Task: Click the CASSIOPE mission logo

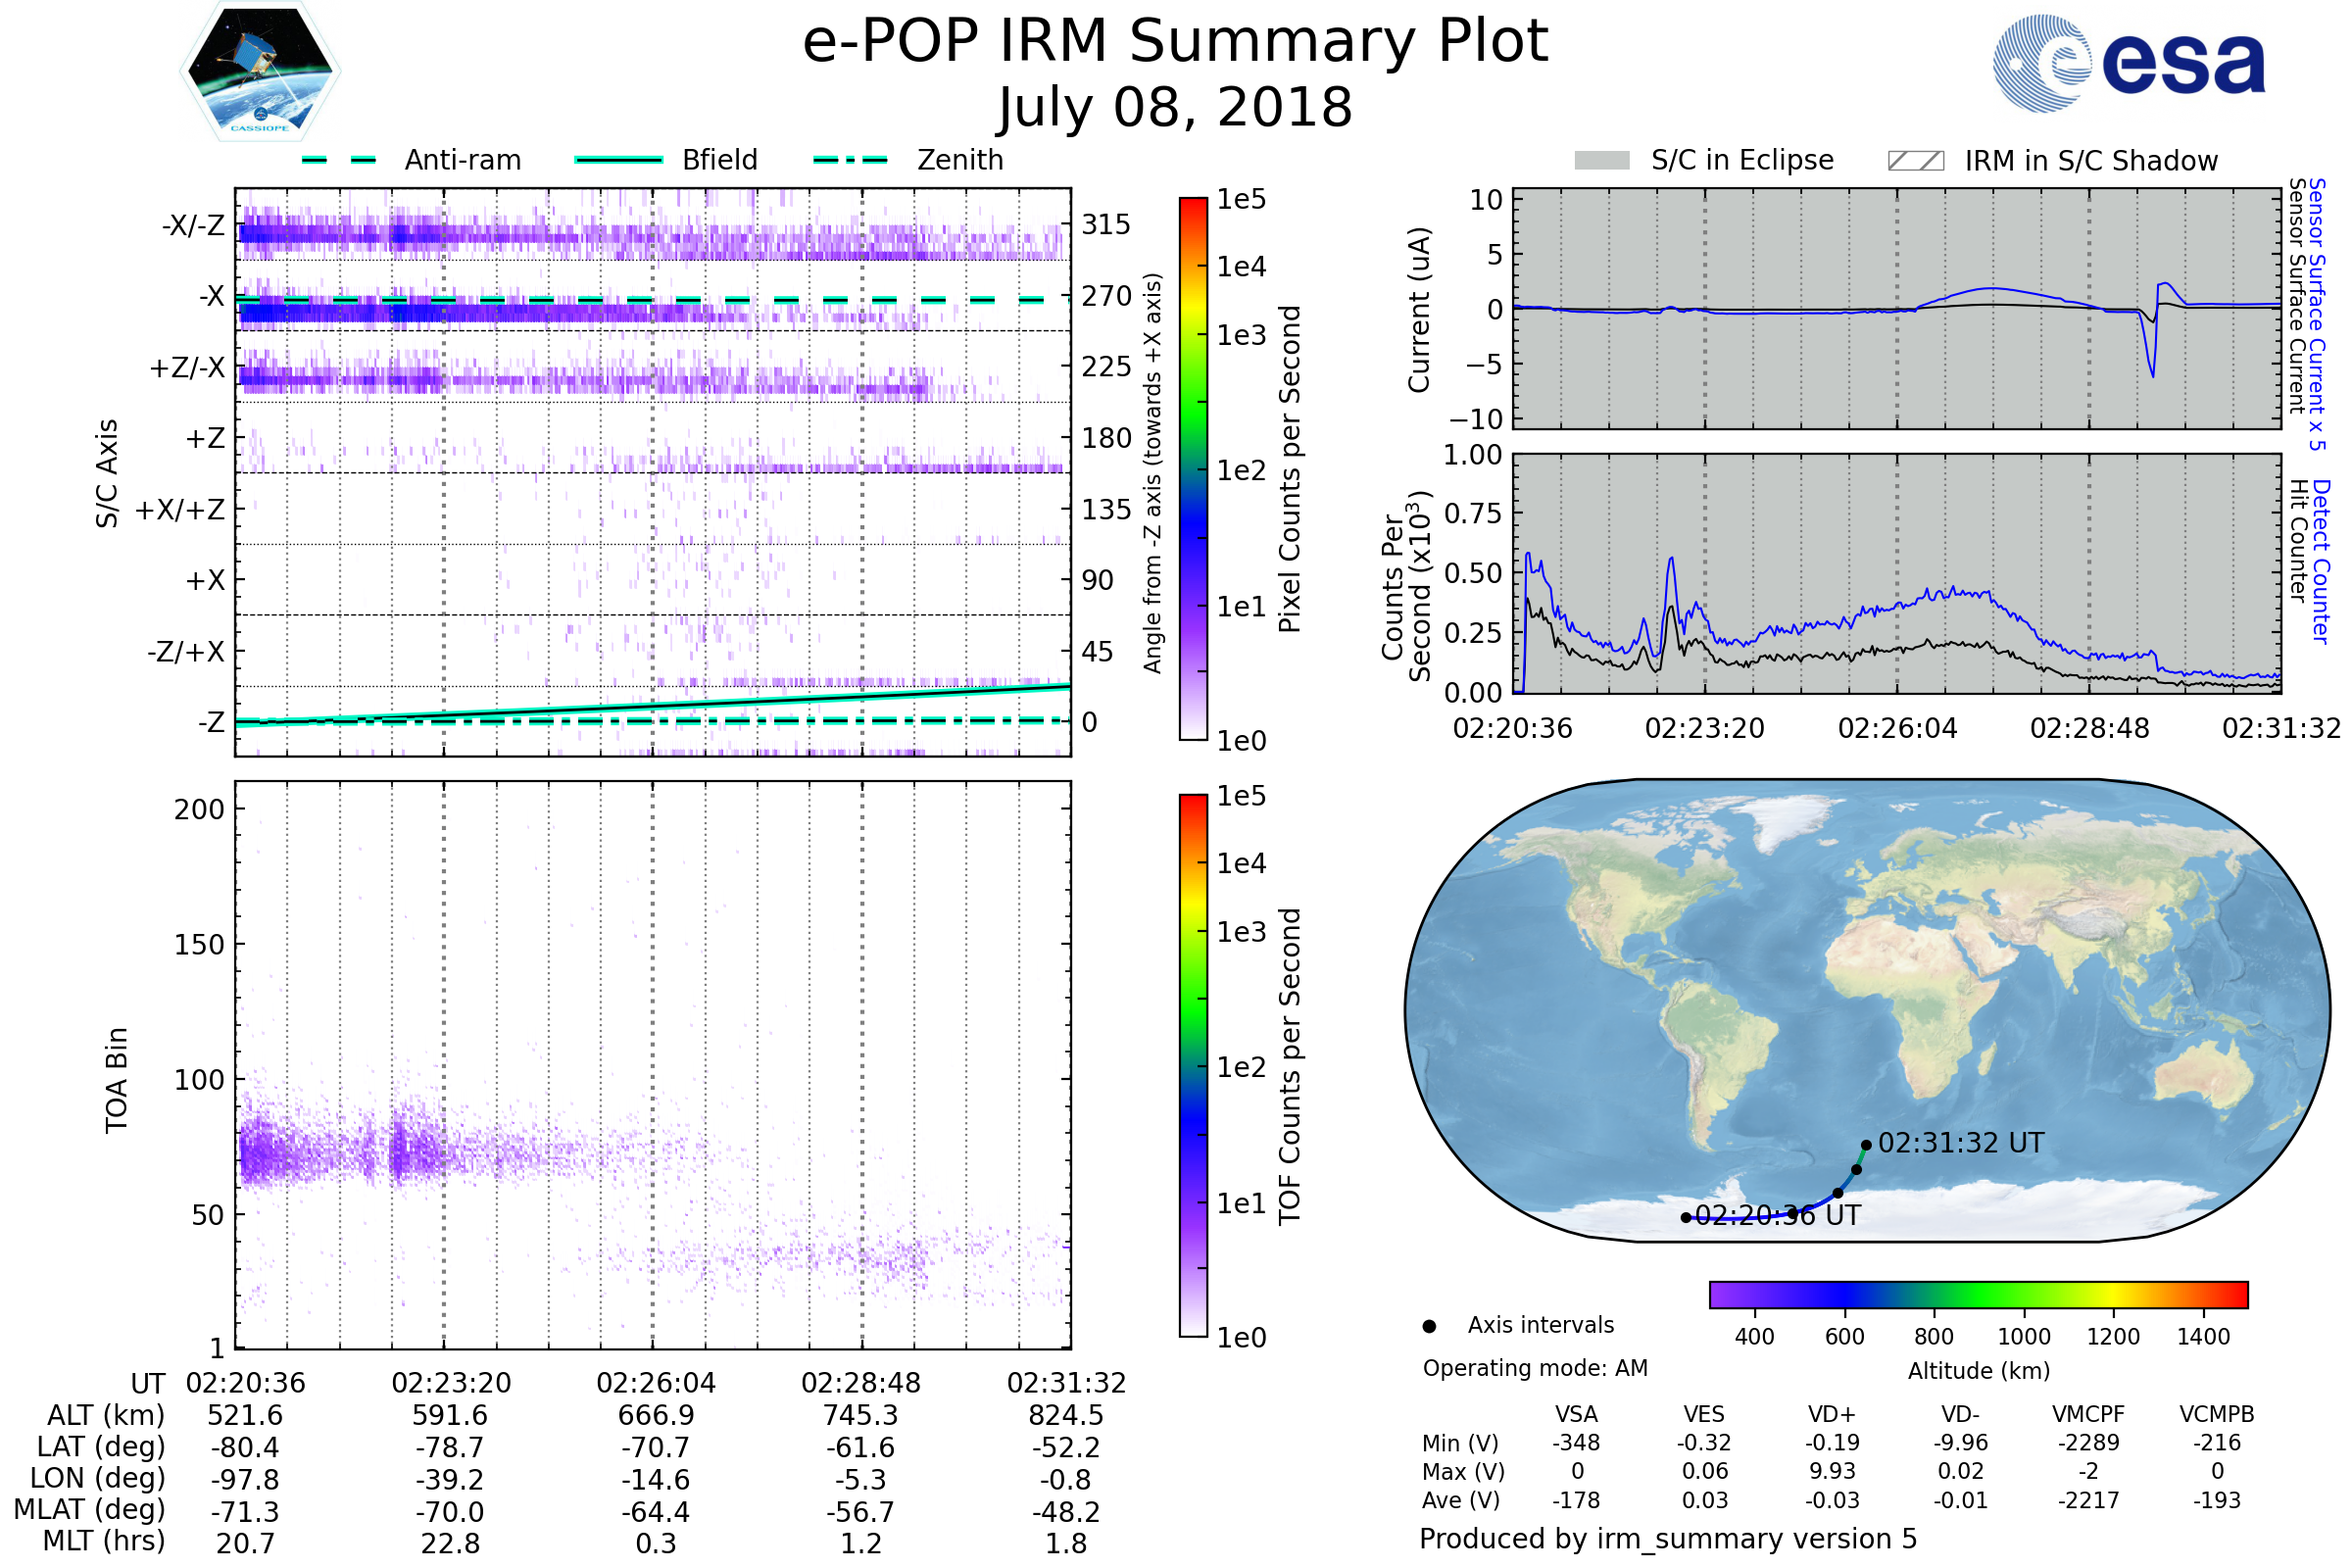Action: pos(260,72)
